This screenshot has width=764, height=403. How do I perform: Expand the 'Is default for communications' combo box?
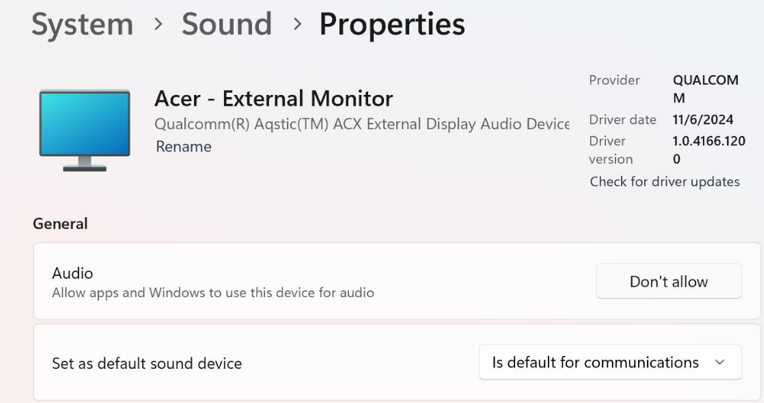pos(610,362)
